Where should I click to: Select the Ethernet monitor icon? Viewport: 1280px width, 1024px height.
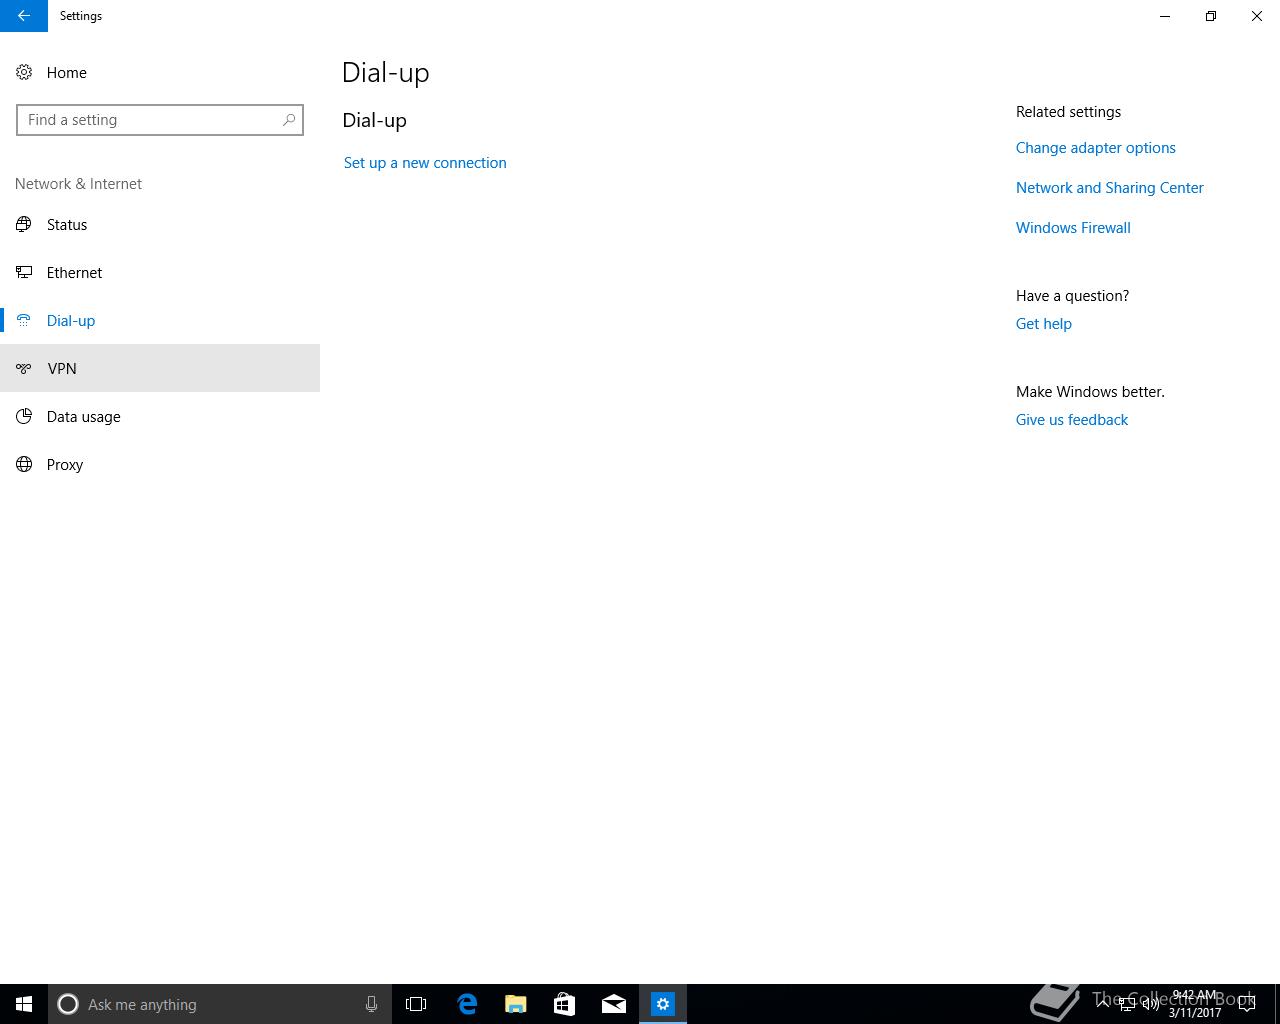[x=24, y=272]
